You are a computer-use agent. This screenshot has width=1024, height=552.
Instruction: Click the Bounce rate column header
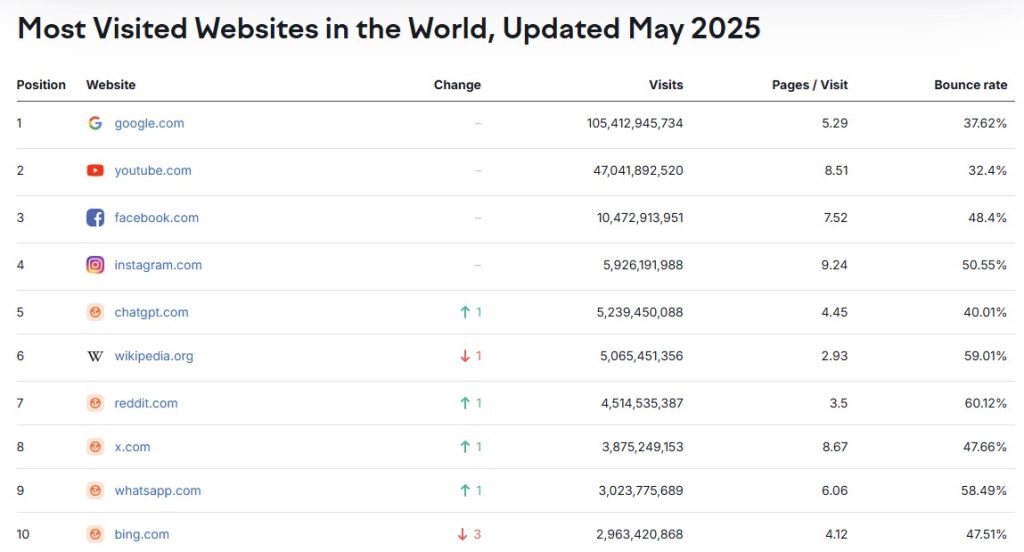970,85
